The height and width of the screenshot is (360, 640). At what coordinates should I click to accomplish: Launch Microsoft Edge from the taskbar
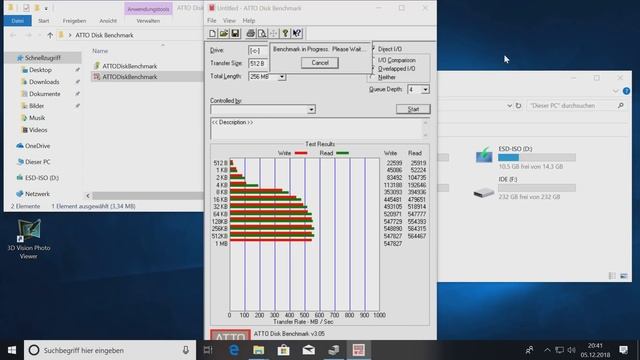pyautogui.click(x=234, y=350)
